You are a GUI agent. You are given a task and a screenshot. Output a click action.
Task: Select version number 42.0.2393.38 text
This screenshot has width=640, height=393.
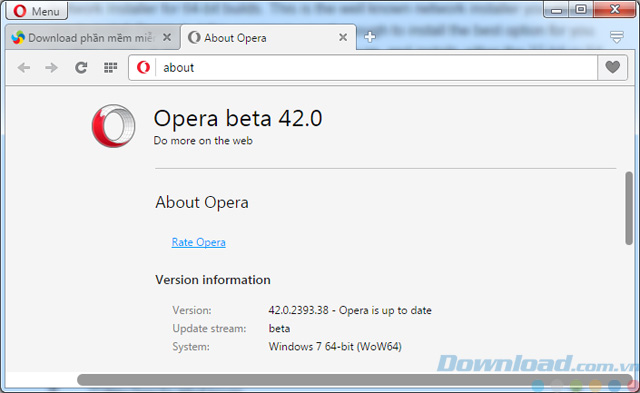coord(298,310)
